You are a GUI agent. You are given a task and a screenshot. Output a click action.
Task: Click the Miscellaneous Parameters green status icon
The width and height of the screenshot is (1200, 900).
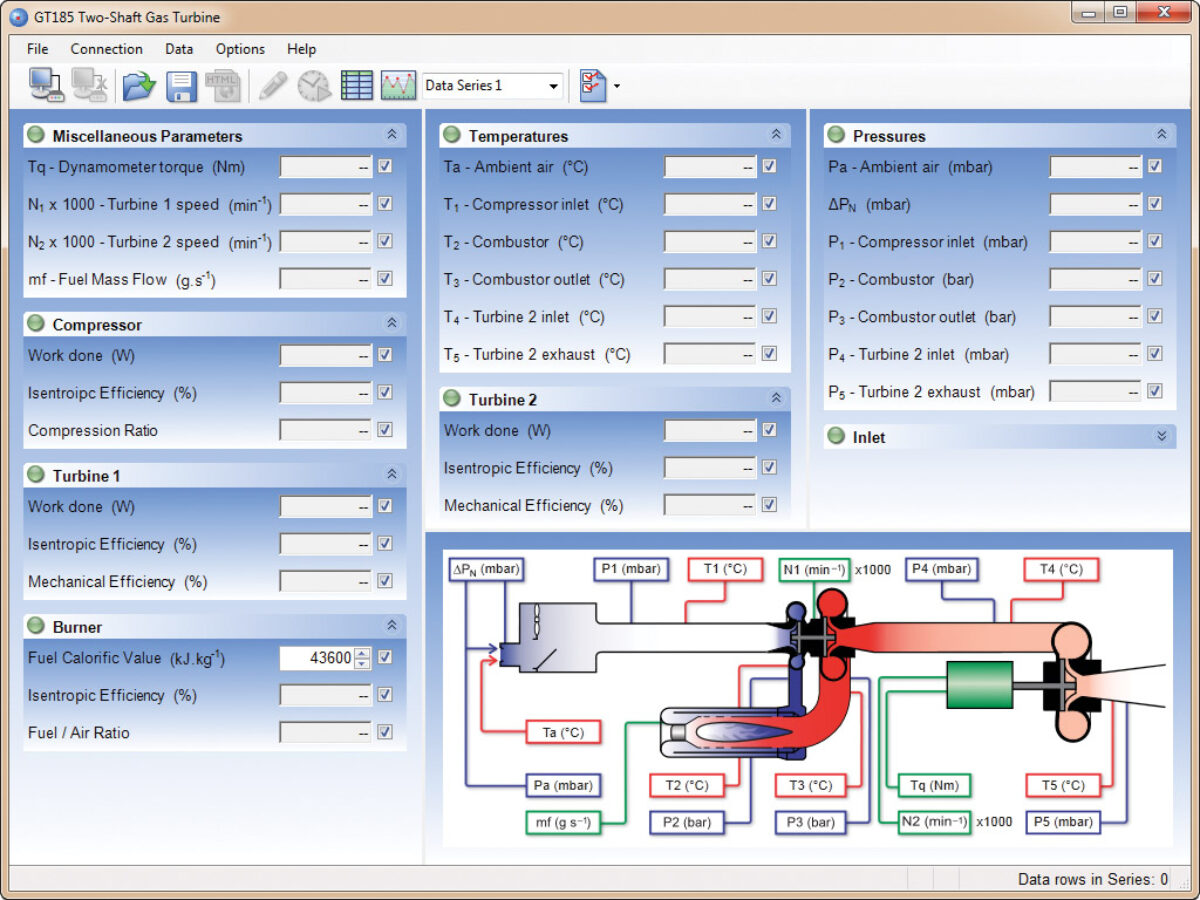point(36,135)
